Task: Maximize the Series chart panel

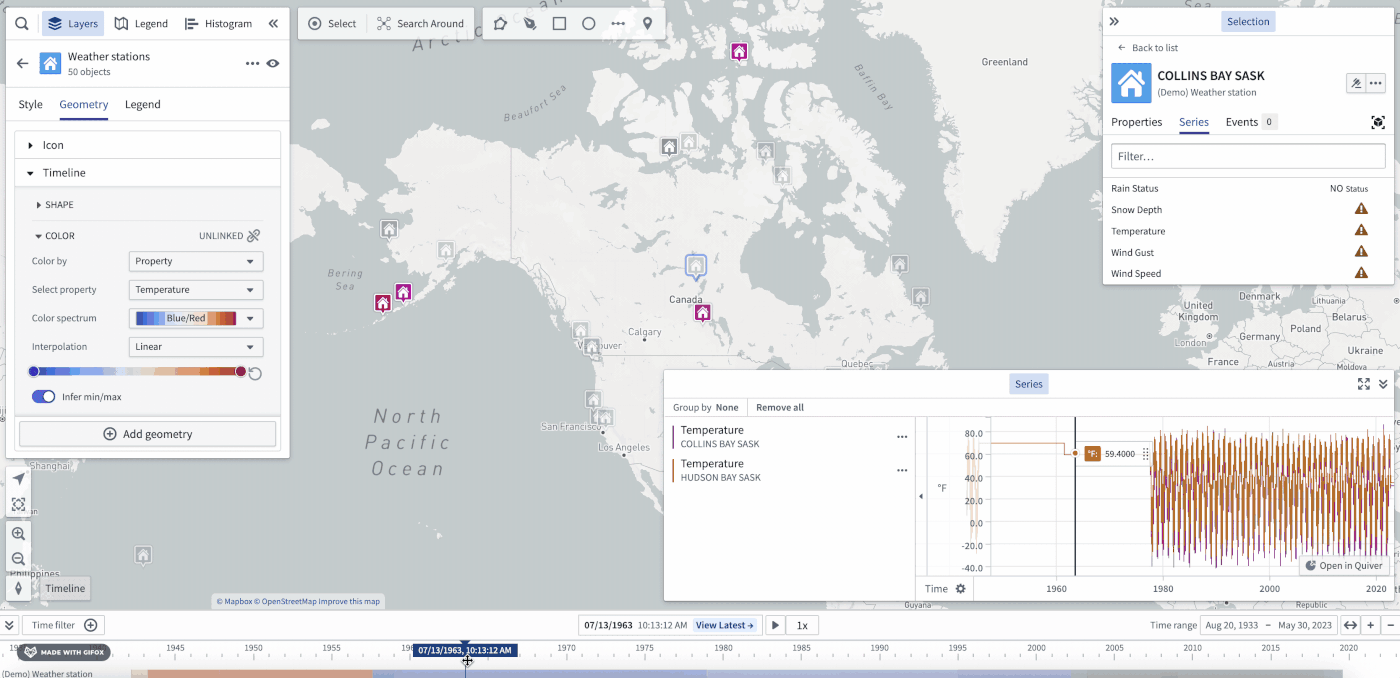Action: coord(1364,384)
